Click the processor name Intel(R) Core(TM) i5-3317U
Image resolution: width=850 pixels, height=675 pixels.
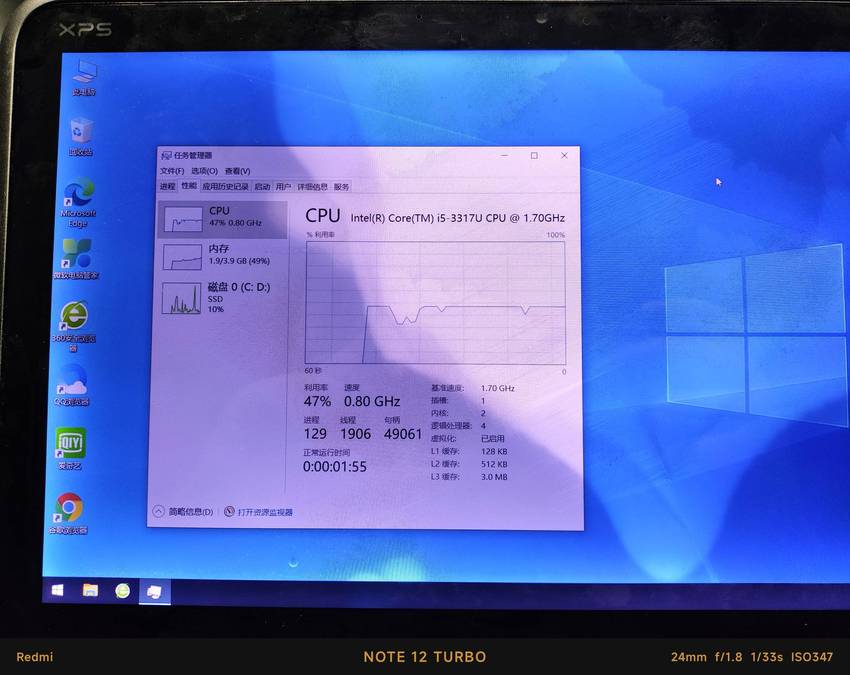tap(458, 218)
